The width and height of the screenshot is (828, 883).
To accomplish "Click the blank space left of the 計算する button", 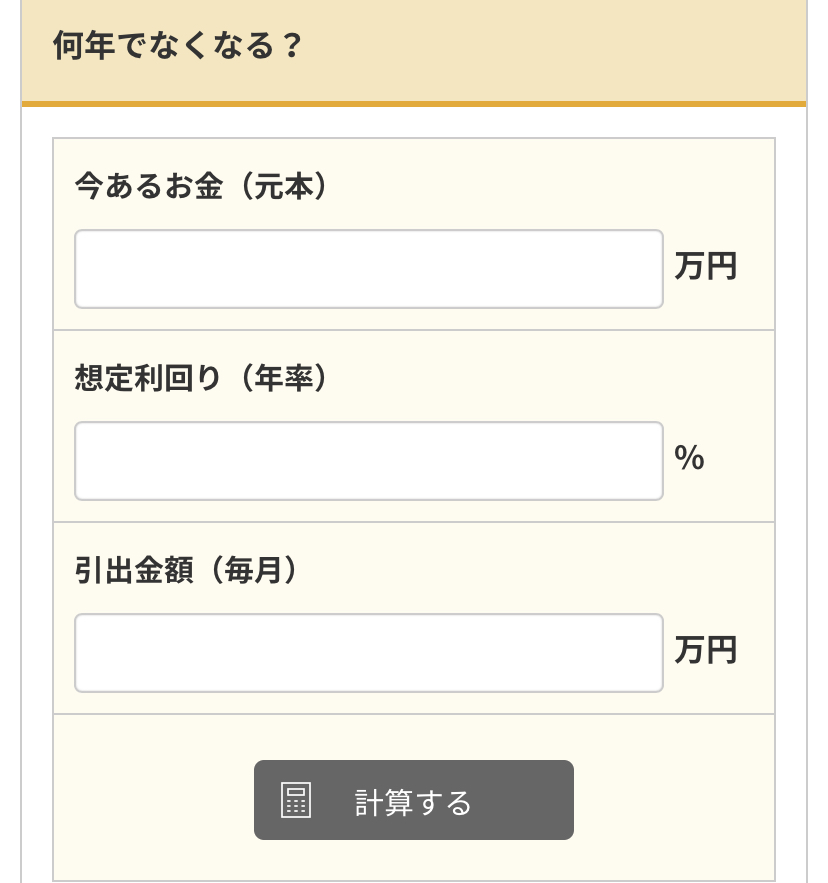I will click(154, 800).
